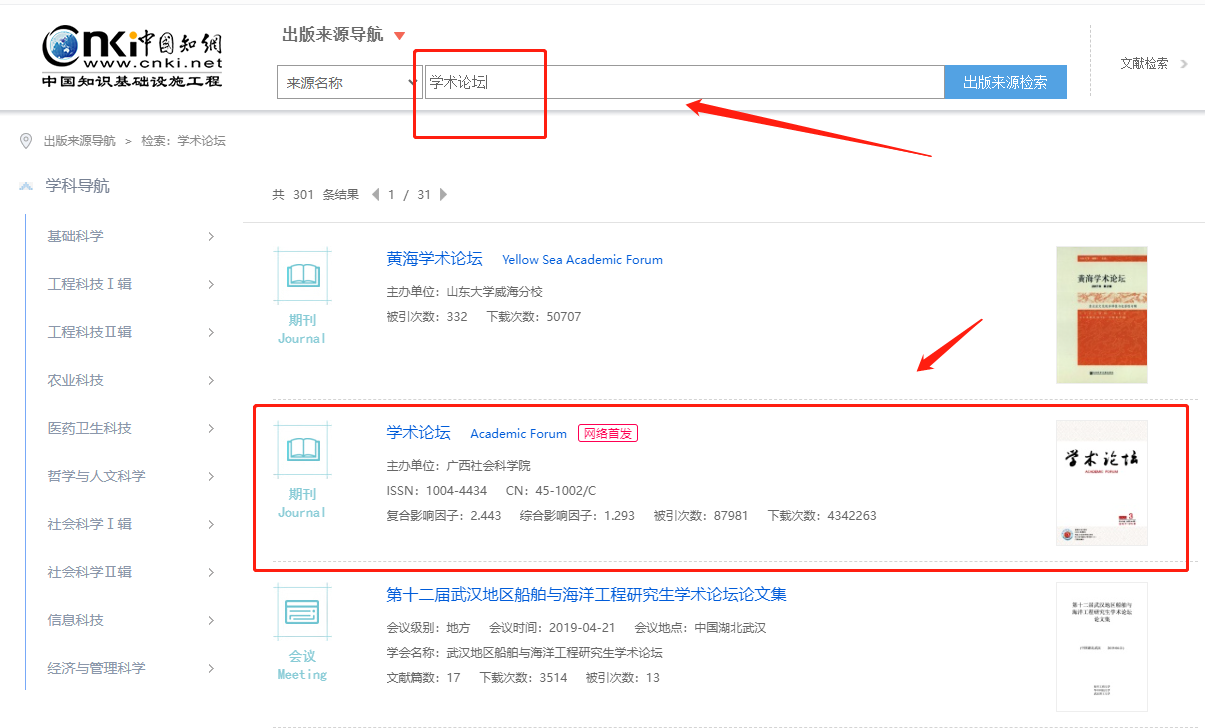Click the 出版来源检索 search button
Image resolution: width=1205 pixels, height=728 pixels.
pos(1005,83)
